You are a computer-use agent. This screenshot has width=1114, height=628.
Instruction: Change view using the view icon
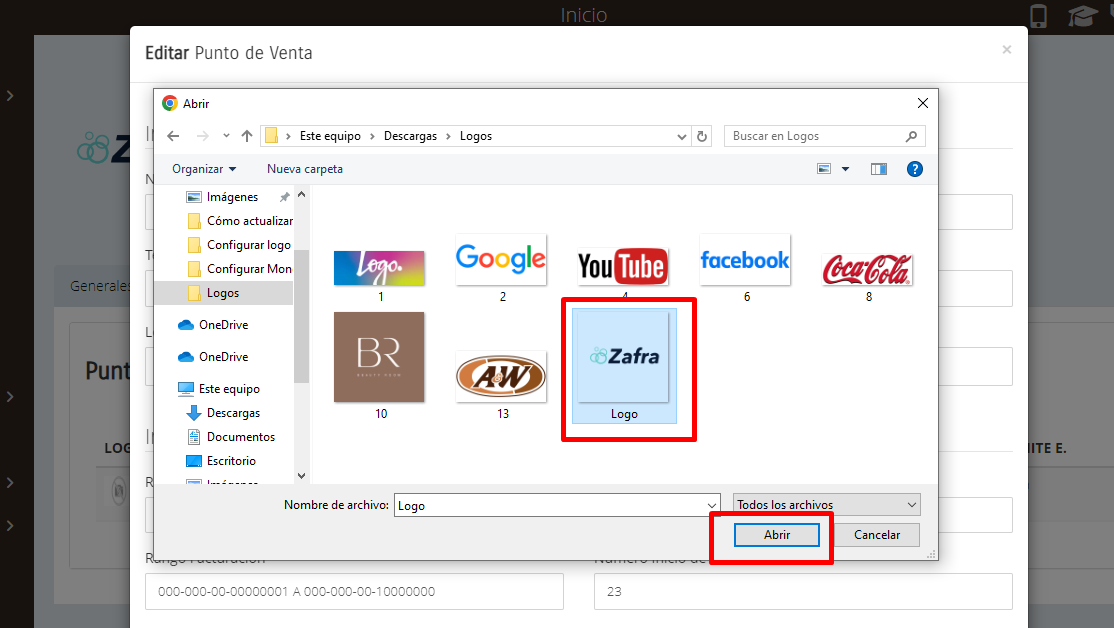823,169
